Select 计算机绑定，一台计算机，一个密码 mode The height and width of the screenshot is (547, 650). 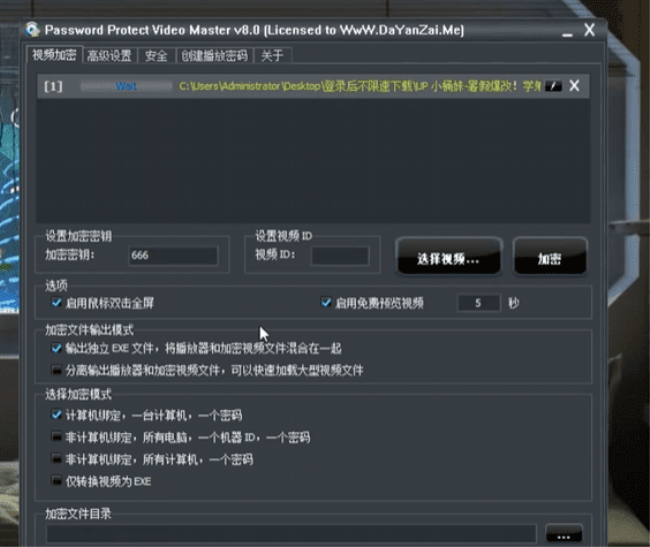[x=57, y=414]
